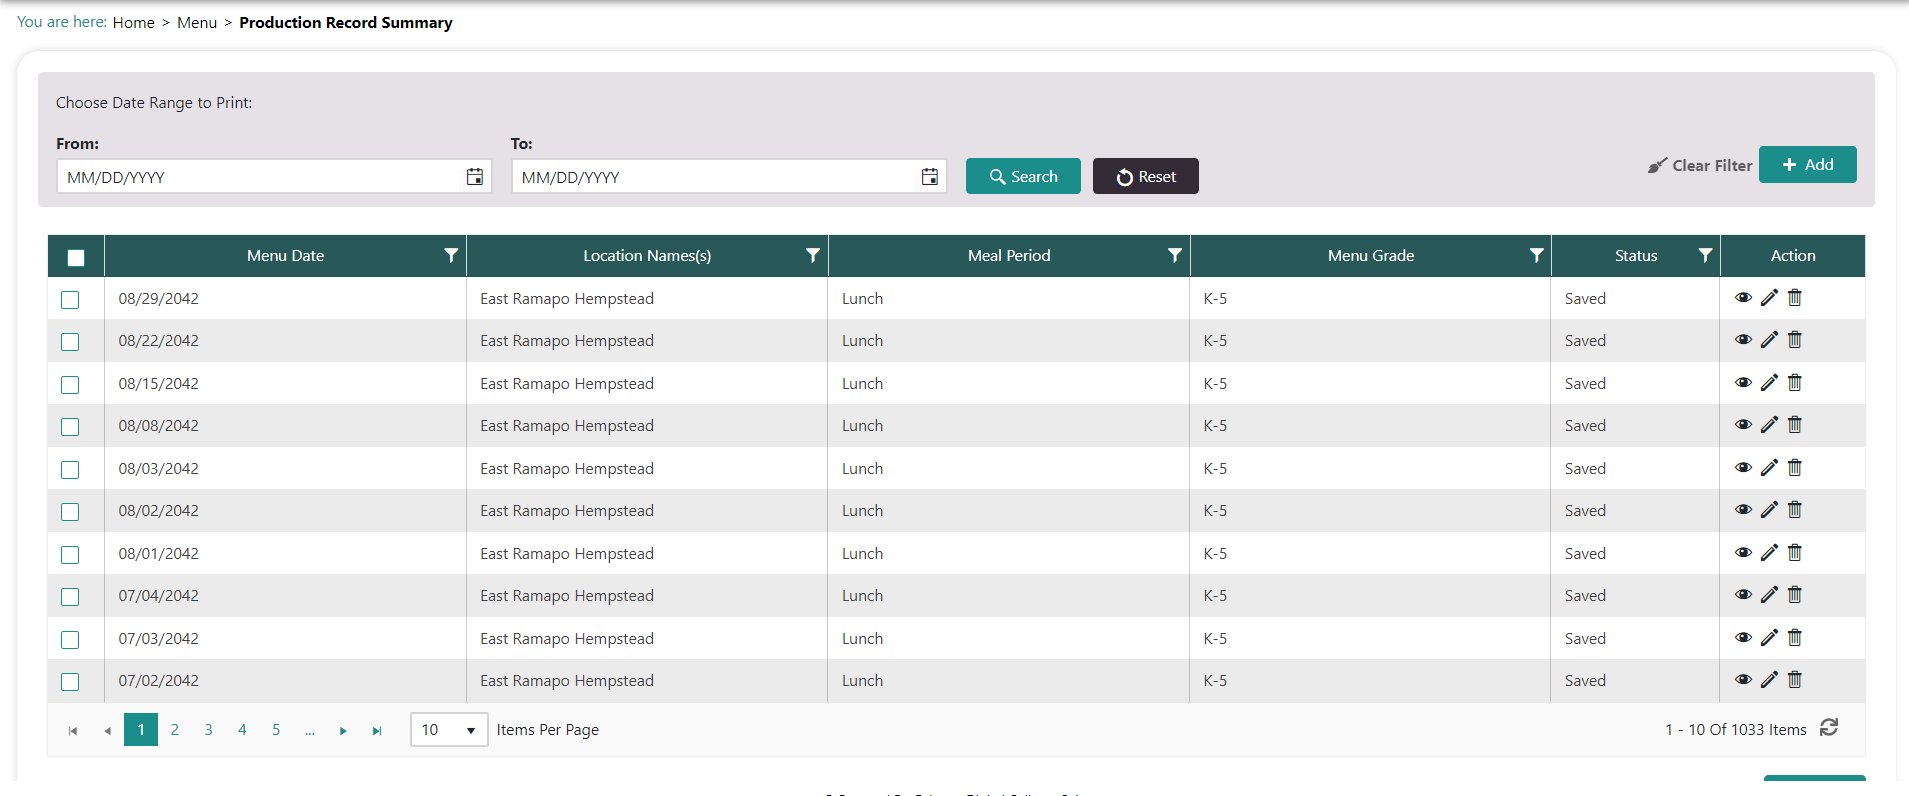Screen dimensions: 1909x796
Task: Open the From date calendar picker
Action: pyautogui.click(x=474, y=177)
